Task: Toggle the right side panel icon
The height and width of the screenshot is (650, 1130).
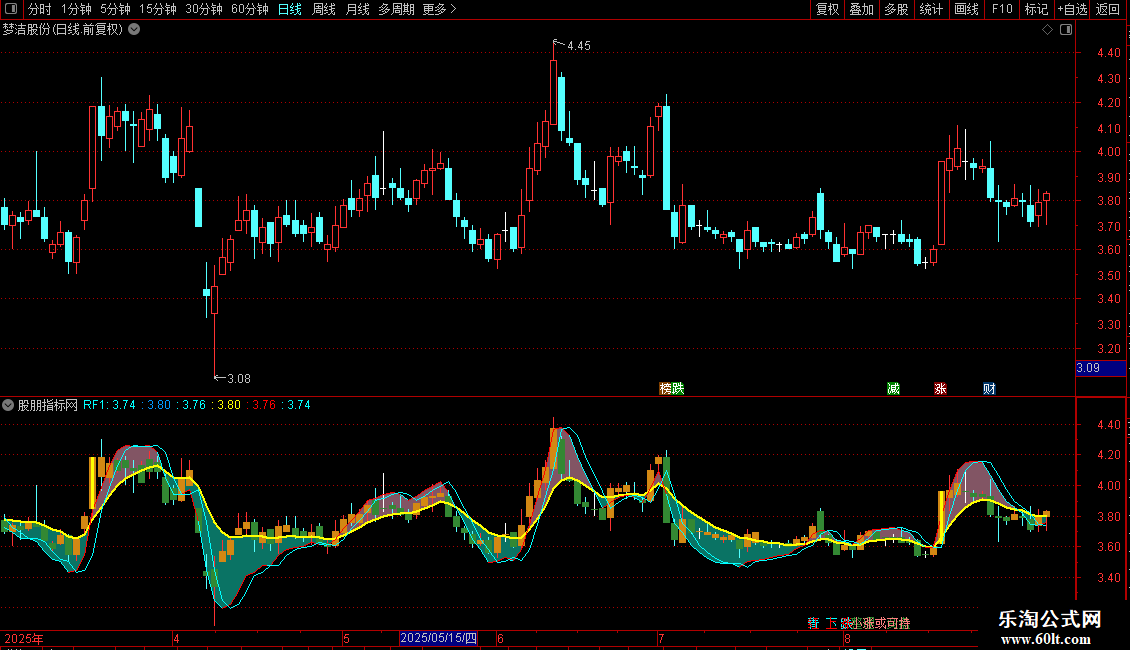Action: (x=1067, y=30)
